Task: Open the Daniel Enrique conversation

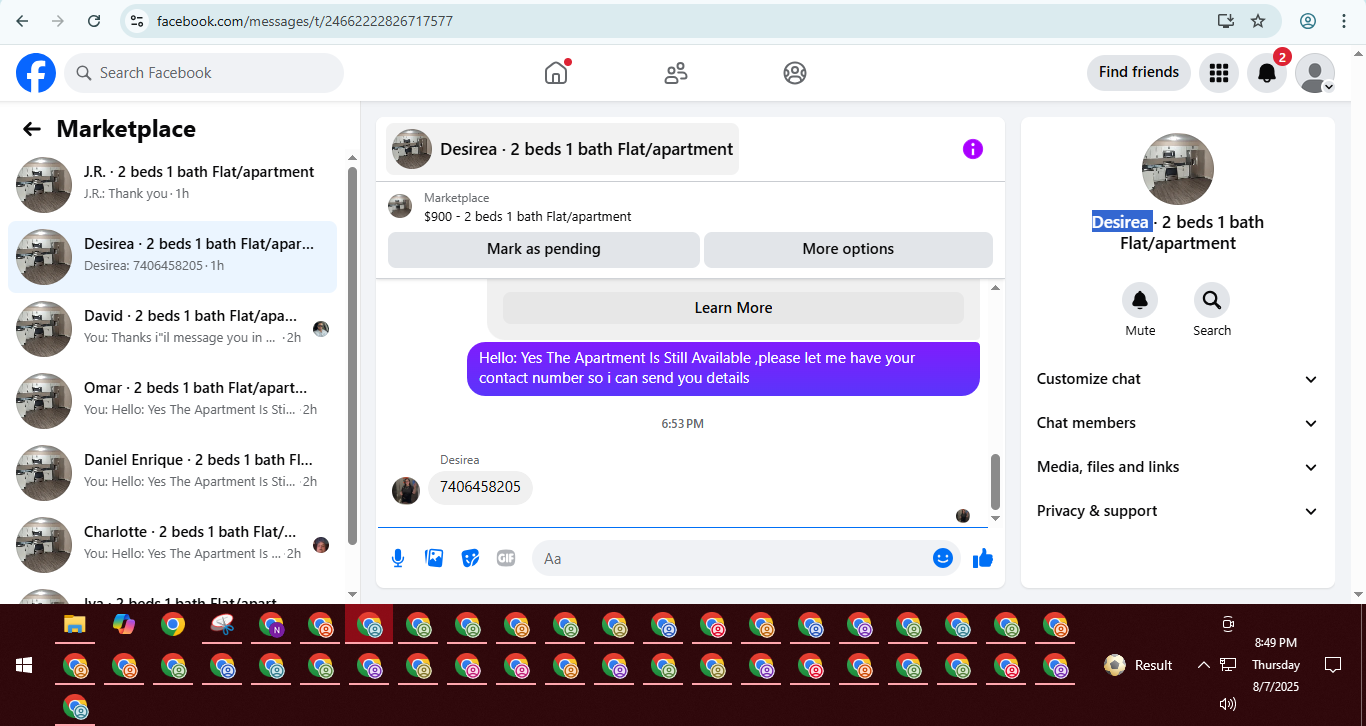Action: coord(172,473)
